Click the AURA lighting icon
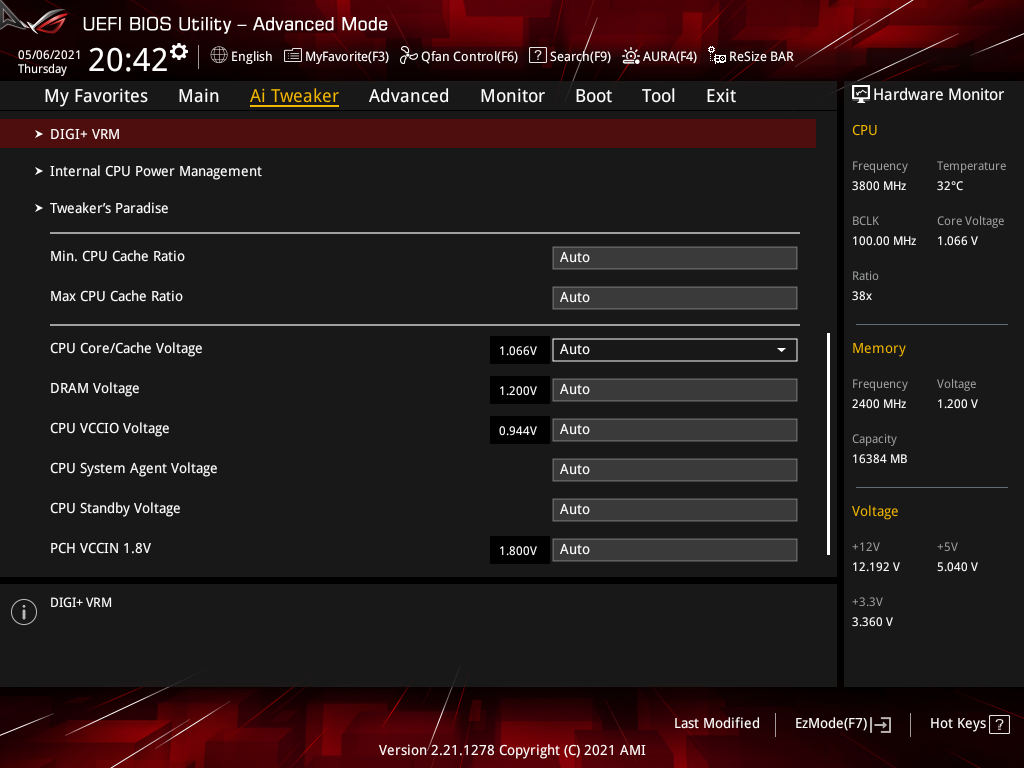Image resolution: width=1024 pixels, height=768 pixels. [x=630, y=56]
